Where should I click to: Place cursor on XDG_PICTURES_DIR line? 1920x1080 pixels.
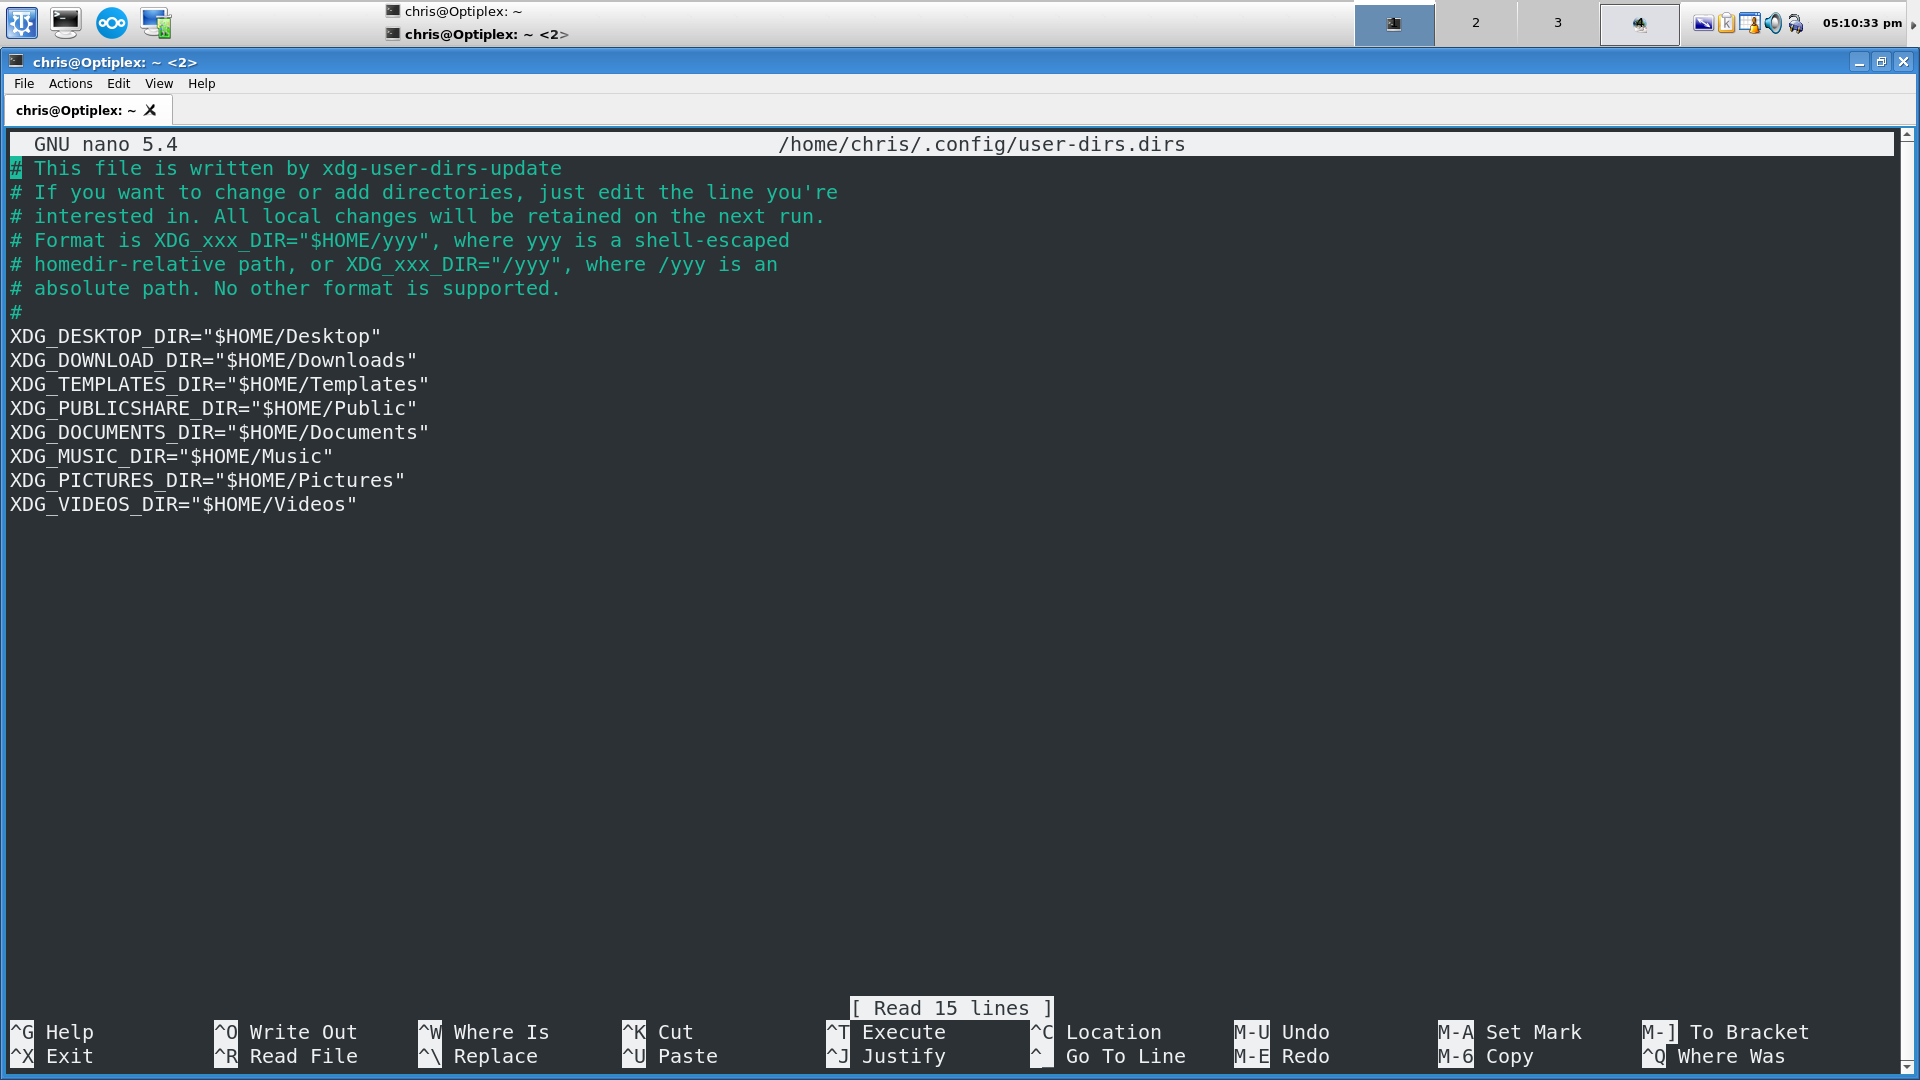pyautogui.click(x=208, y=481)
